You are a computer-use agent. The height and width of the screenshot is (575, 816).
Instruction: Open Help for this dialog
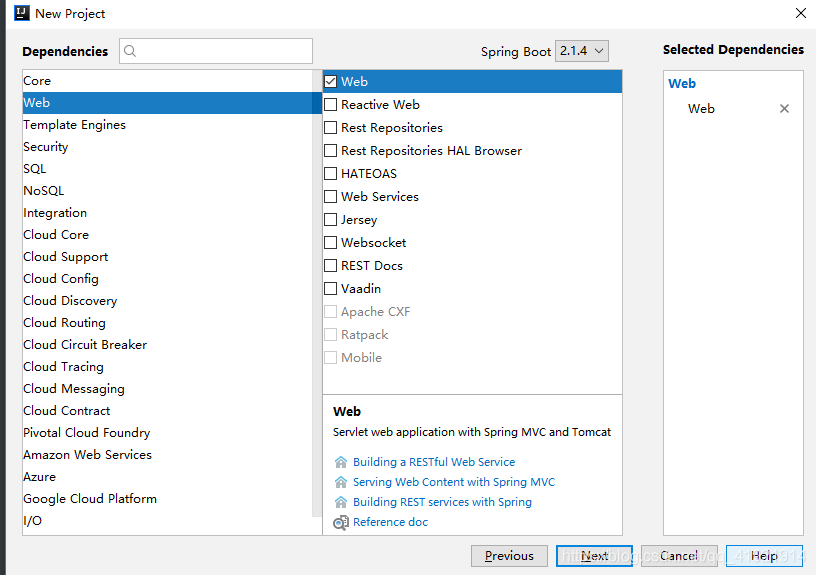click(764, 556)
